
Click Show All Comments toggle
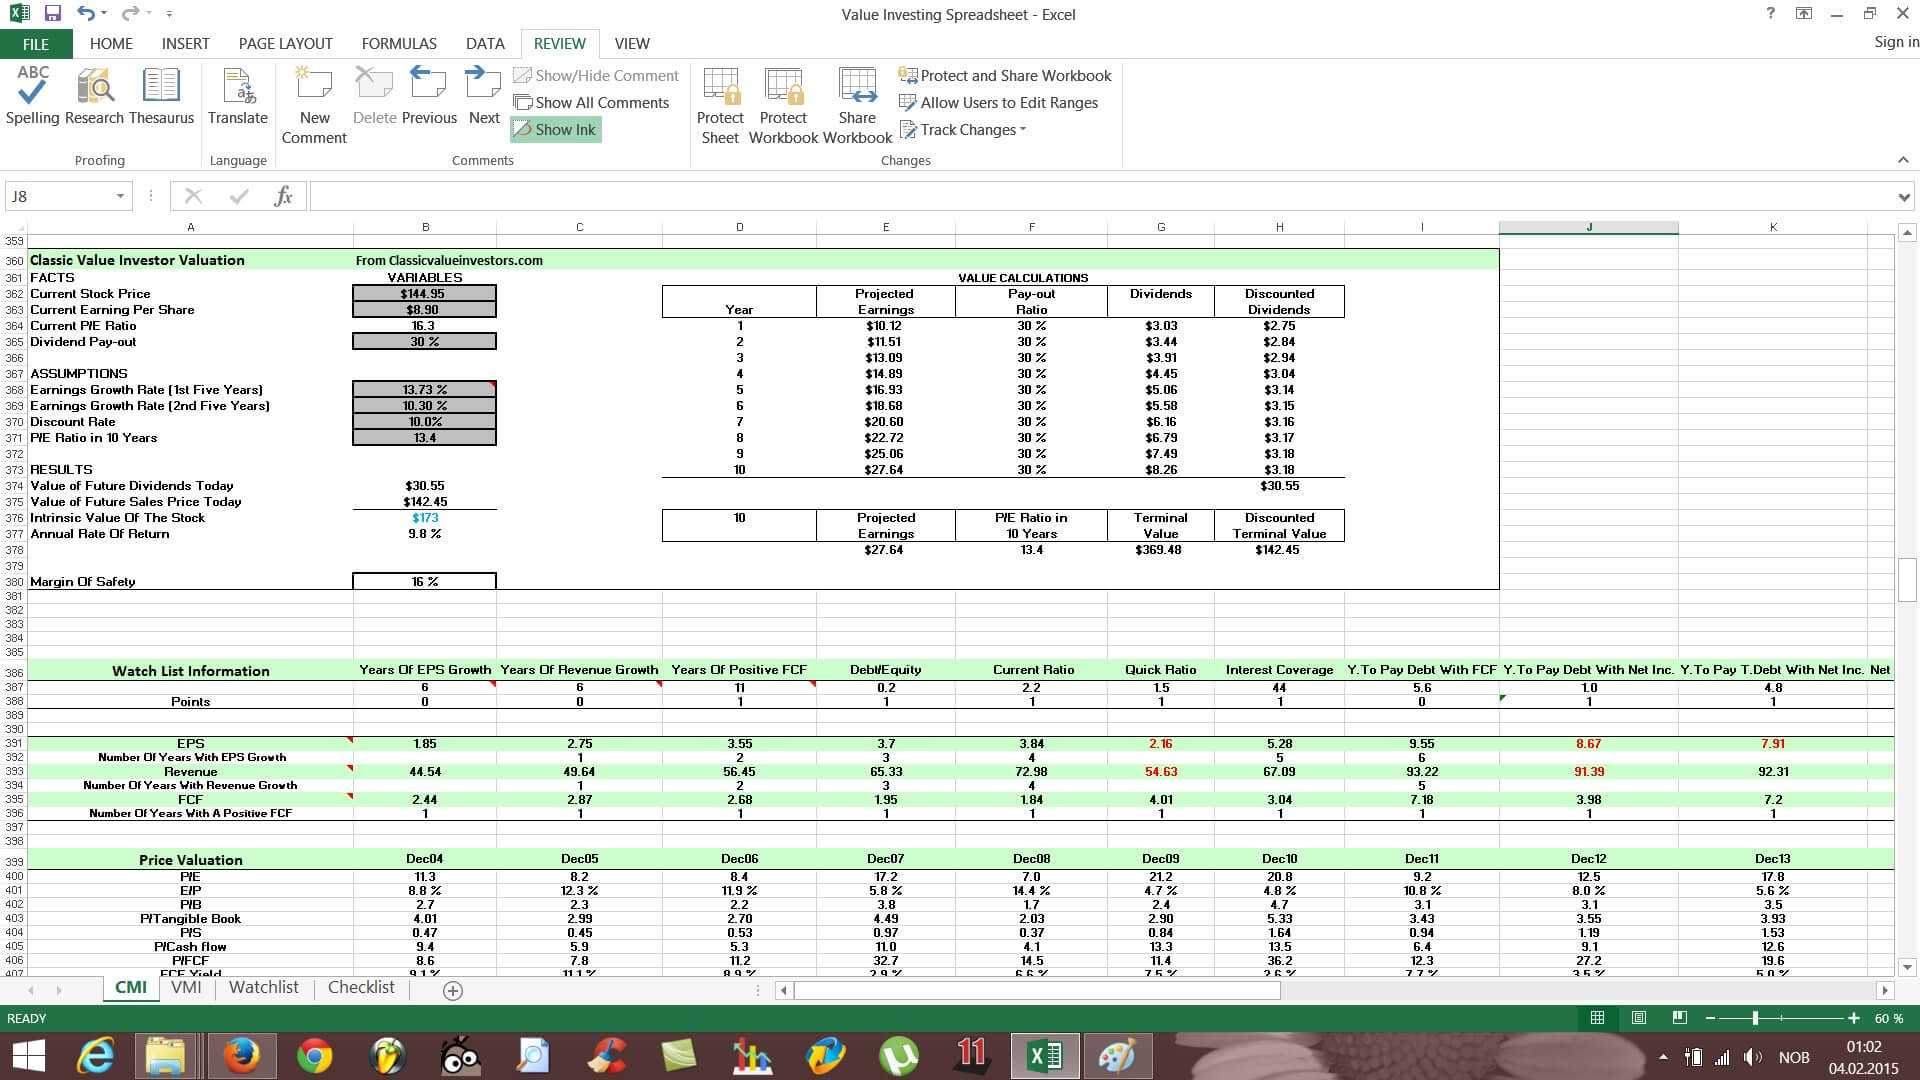pyautogui.click(x=593, y=102)
